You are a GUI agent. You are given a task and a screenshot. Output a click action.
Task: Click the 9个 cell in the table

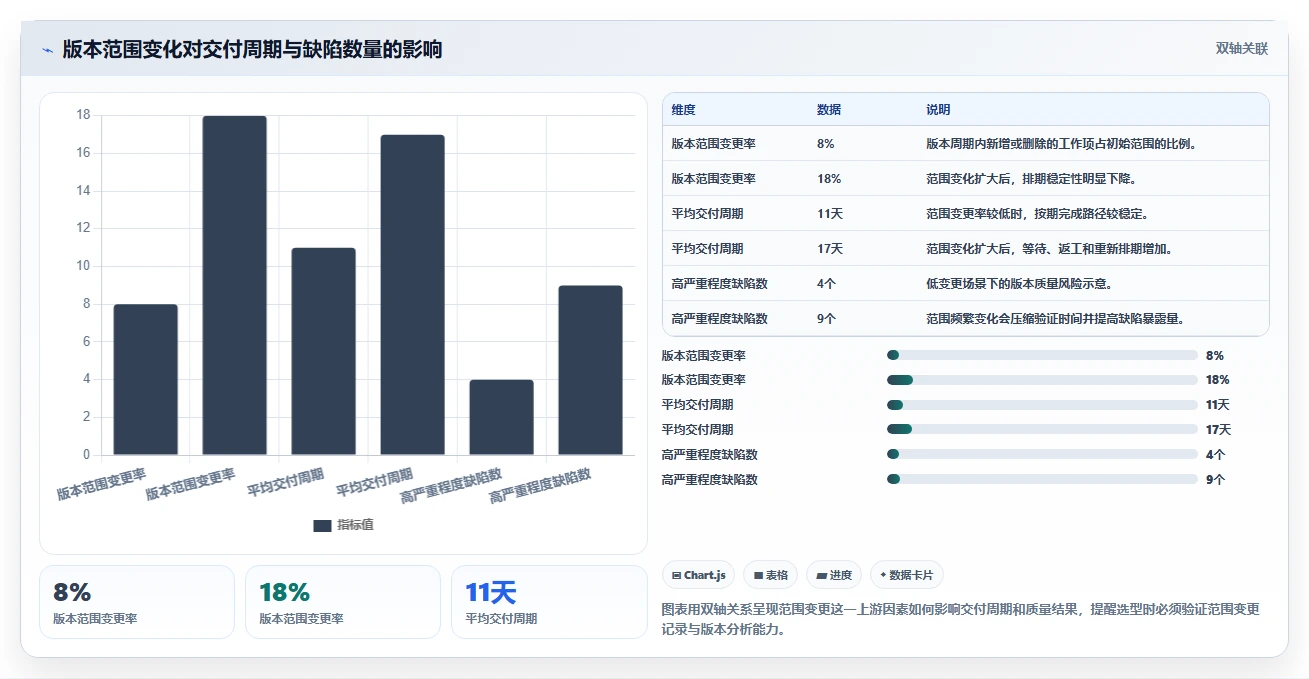(x=826, y=318)
